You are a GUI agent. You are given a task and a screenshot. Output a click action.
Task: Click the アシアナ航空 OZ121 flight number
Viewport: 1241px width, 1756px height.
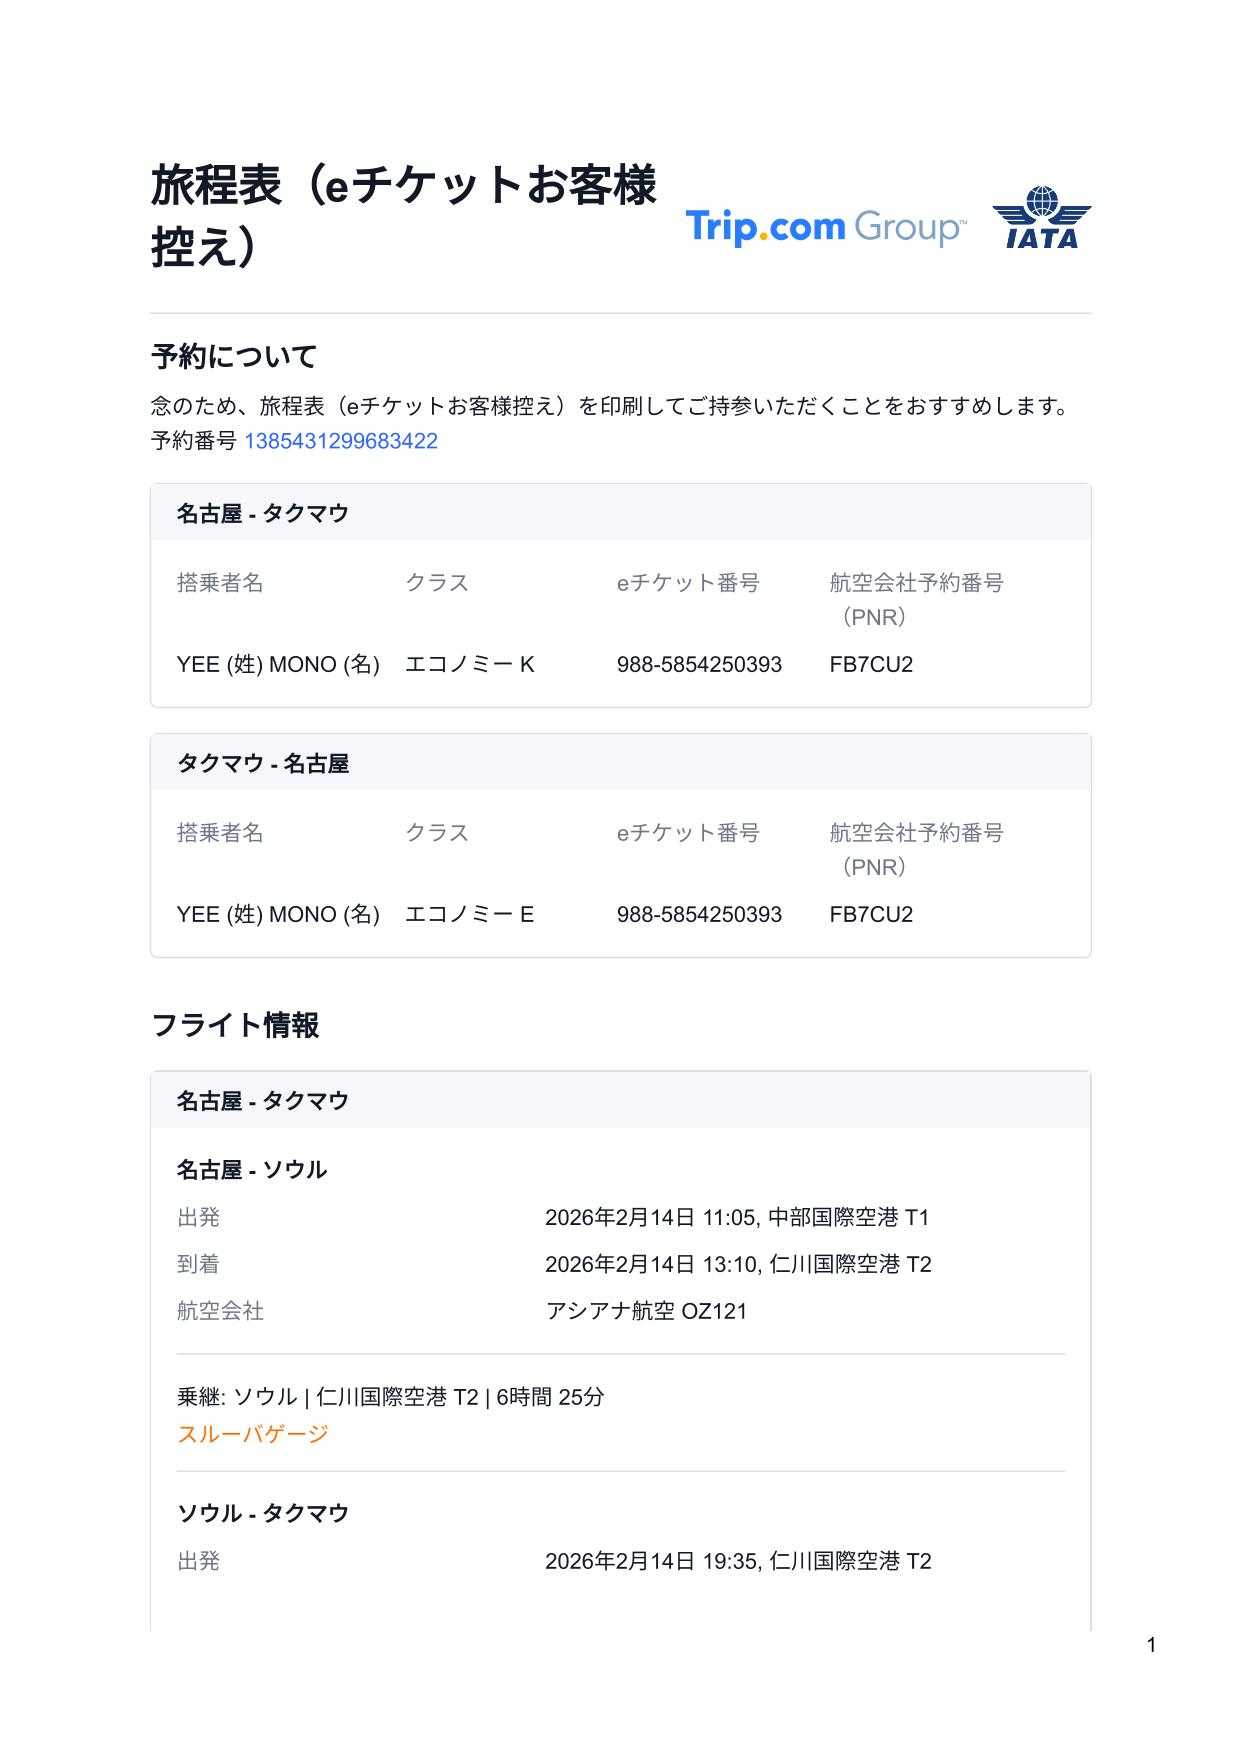coord(646,1311)
